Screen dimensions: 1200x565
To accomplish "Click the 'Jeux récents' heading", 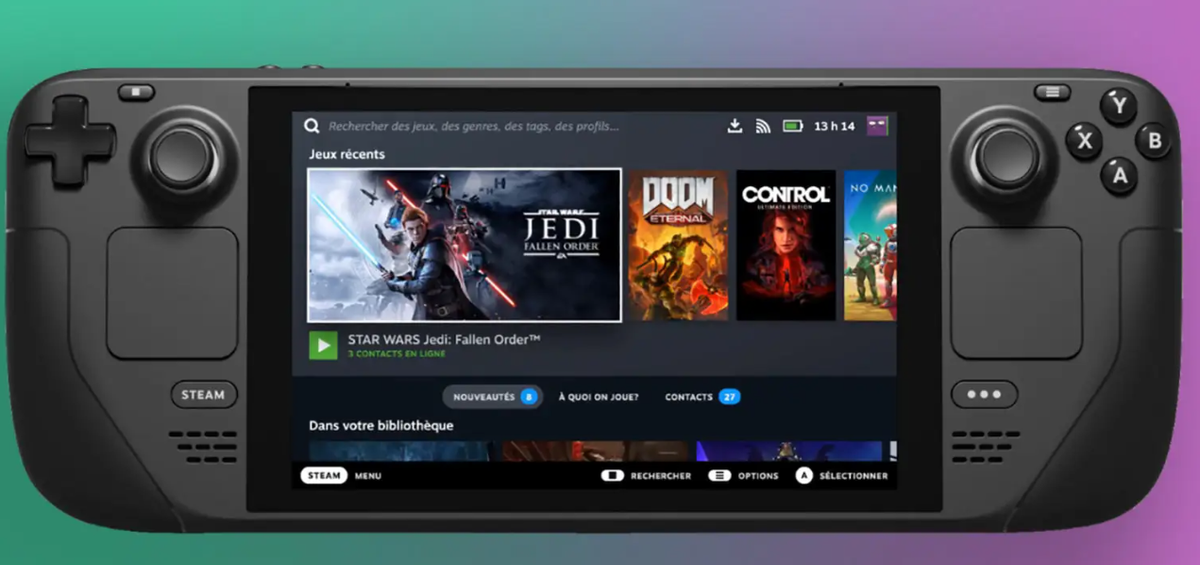I will (x=347, y=154).
